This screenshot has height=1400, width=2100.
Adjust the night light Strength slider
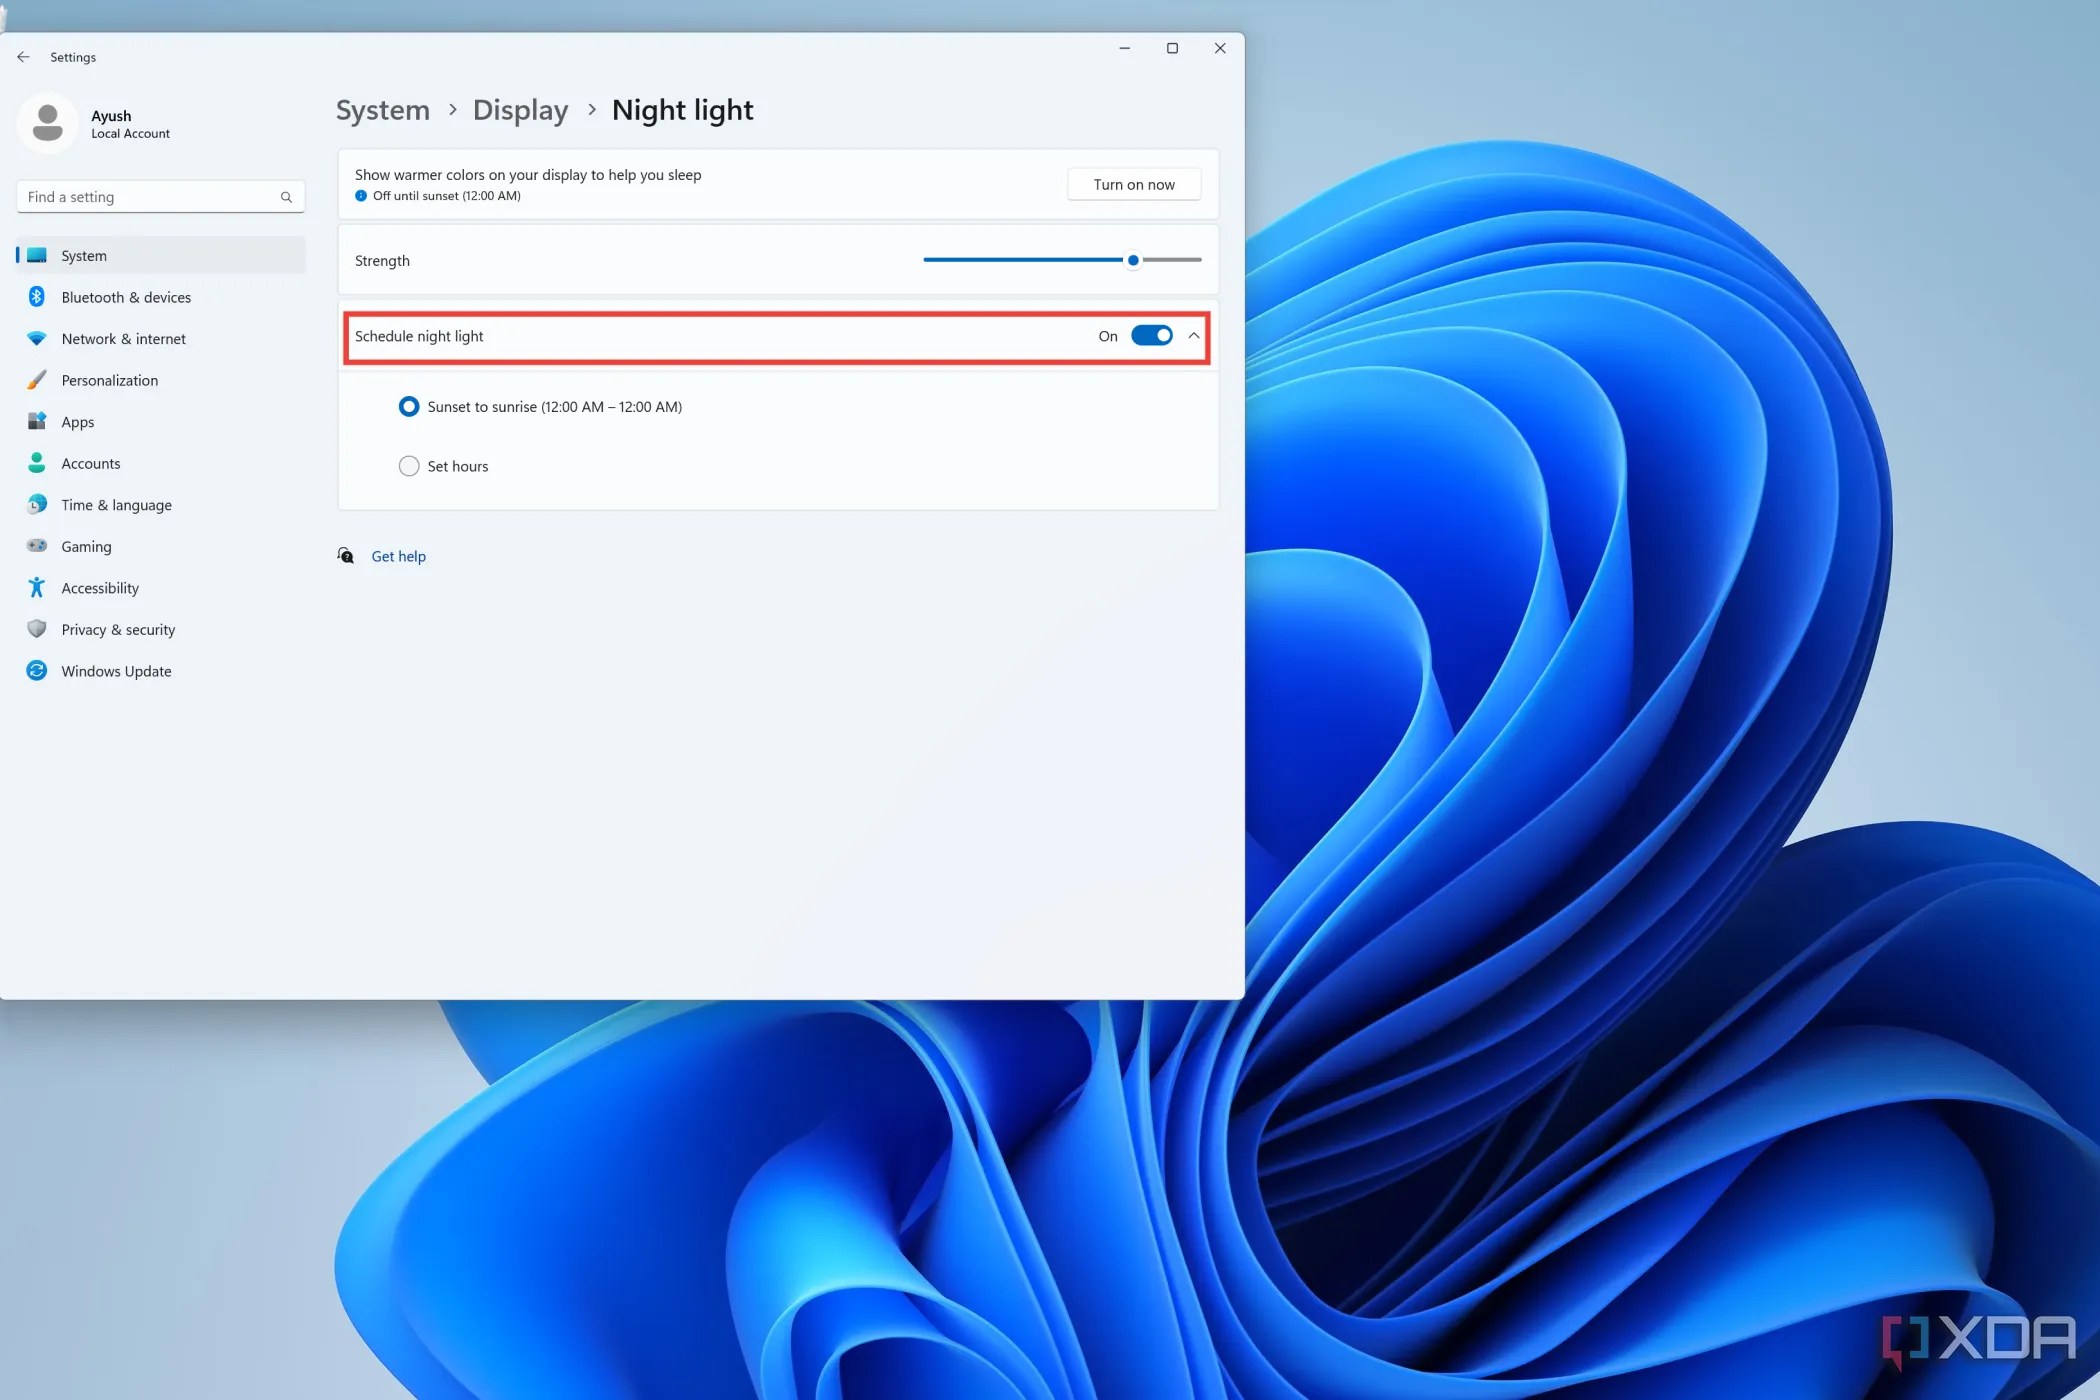click(1132, 260)
